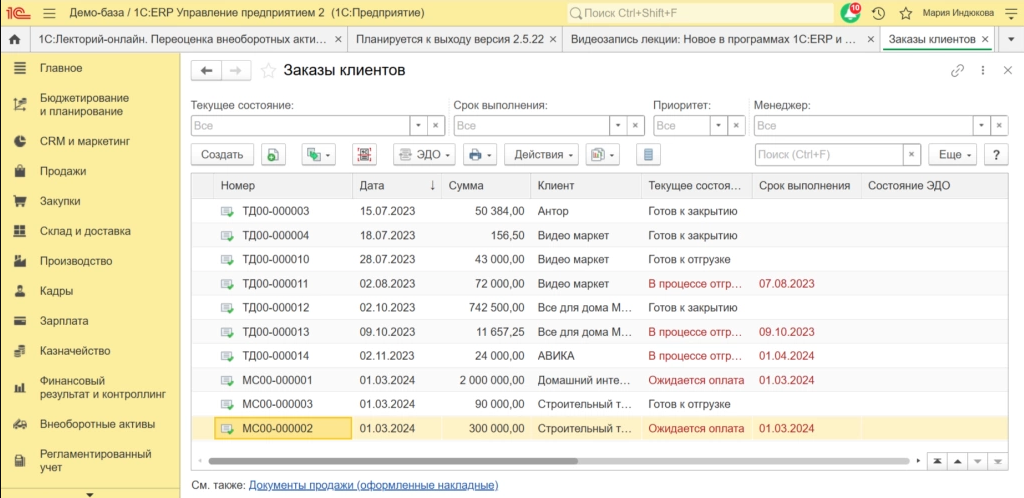Select order row ТД00-000012
This screenshot has height=498, width=1024.
pyautogui.click(x=600, y=307)
